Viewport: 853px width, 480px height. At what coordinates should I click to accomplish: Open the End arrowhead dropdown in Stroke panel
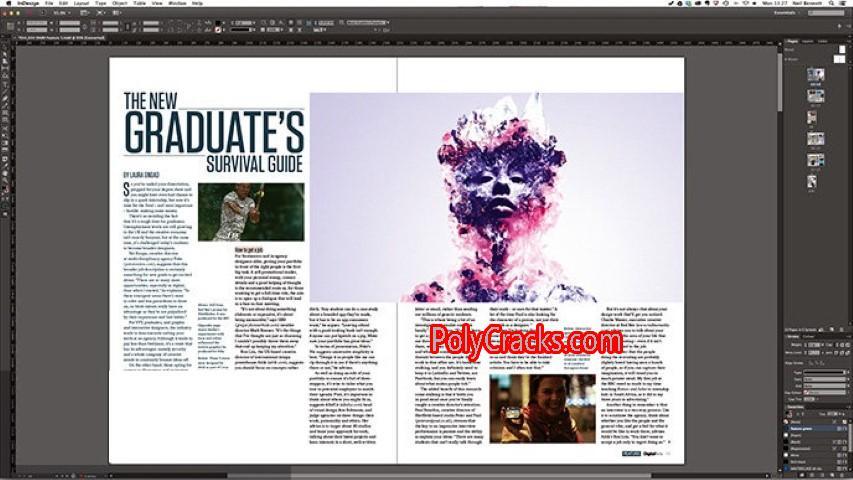pos(825,386)
